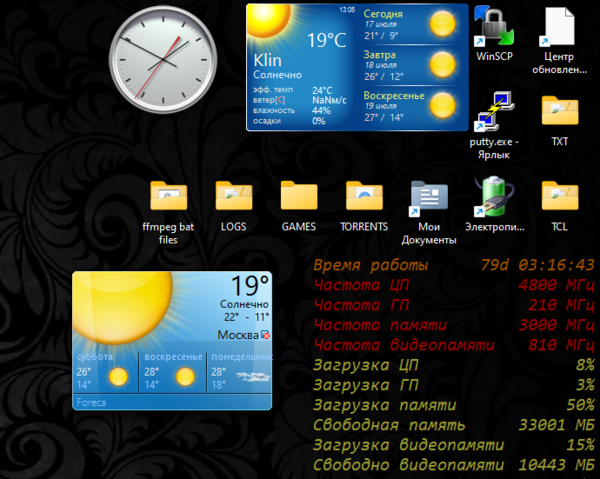
Task: Click the Загрузка памяти 50% line
Action: pos(454,405)
